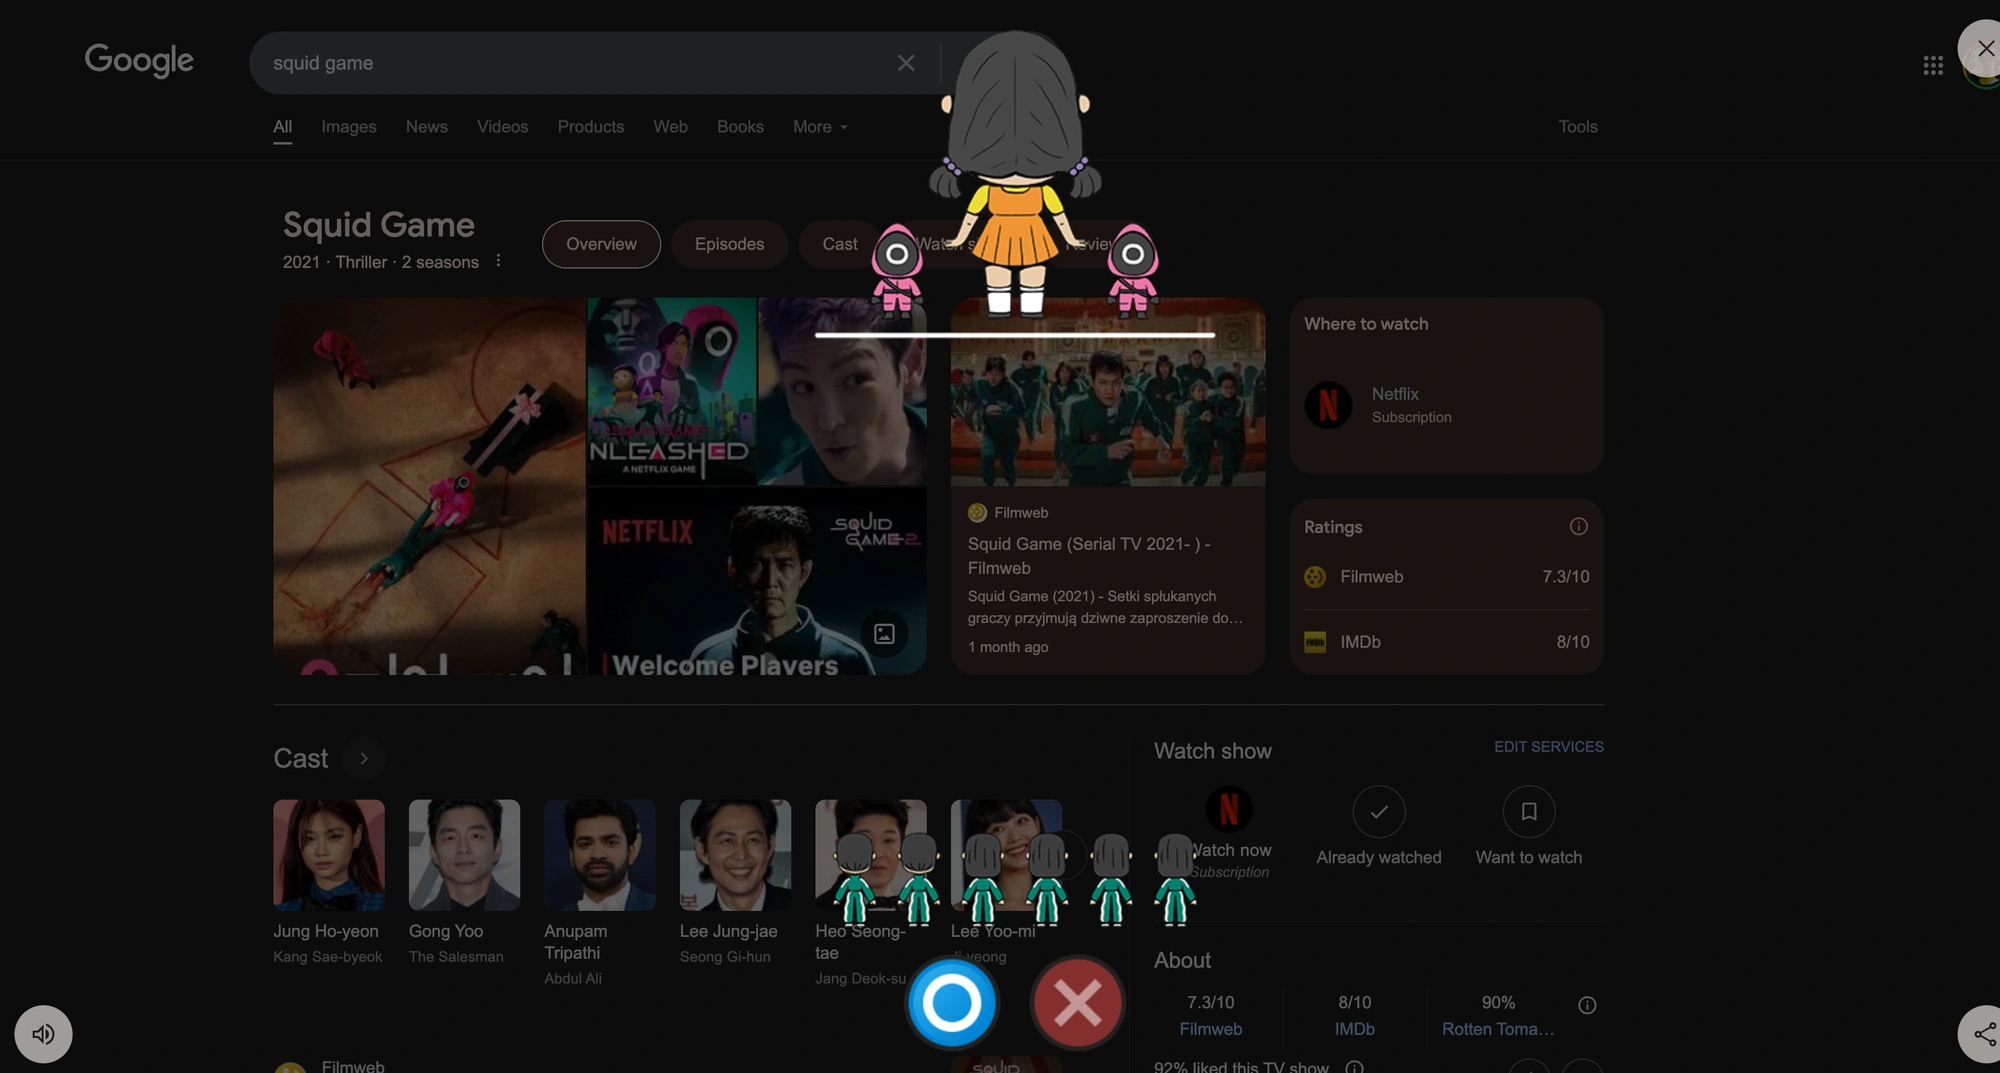Image resolution: width=2000 pixels, height=1073 pixels.
Task: Click the Filmweb icon in ratings panel
Action: click(x=1315, y=577)
